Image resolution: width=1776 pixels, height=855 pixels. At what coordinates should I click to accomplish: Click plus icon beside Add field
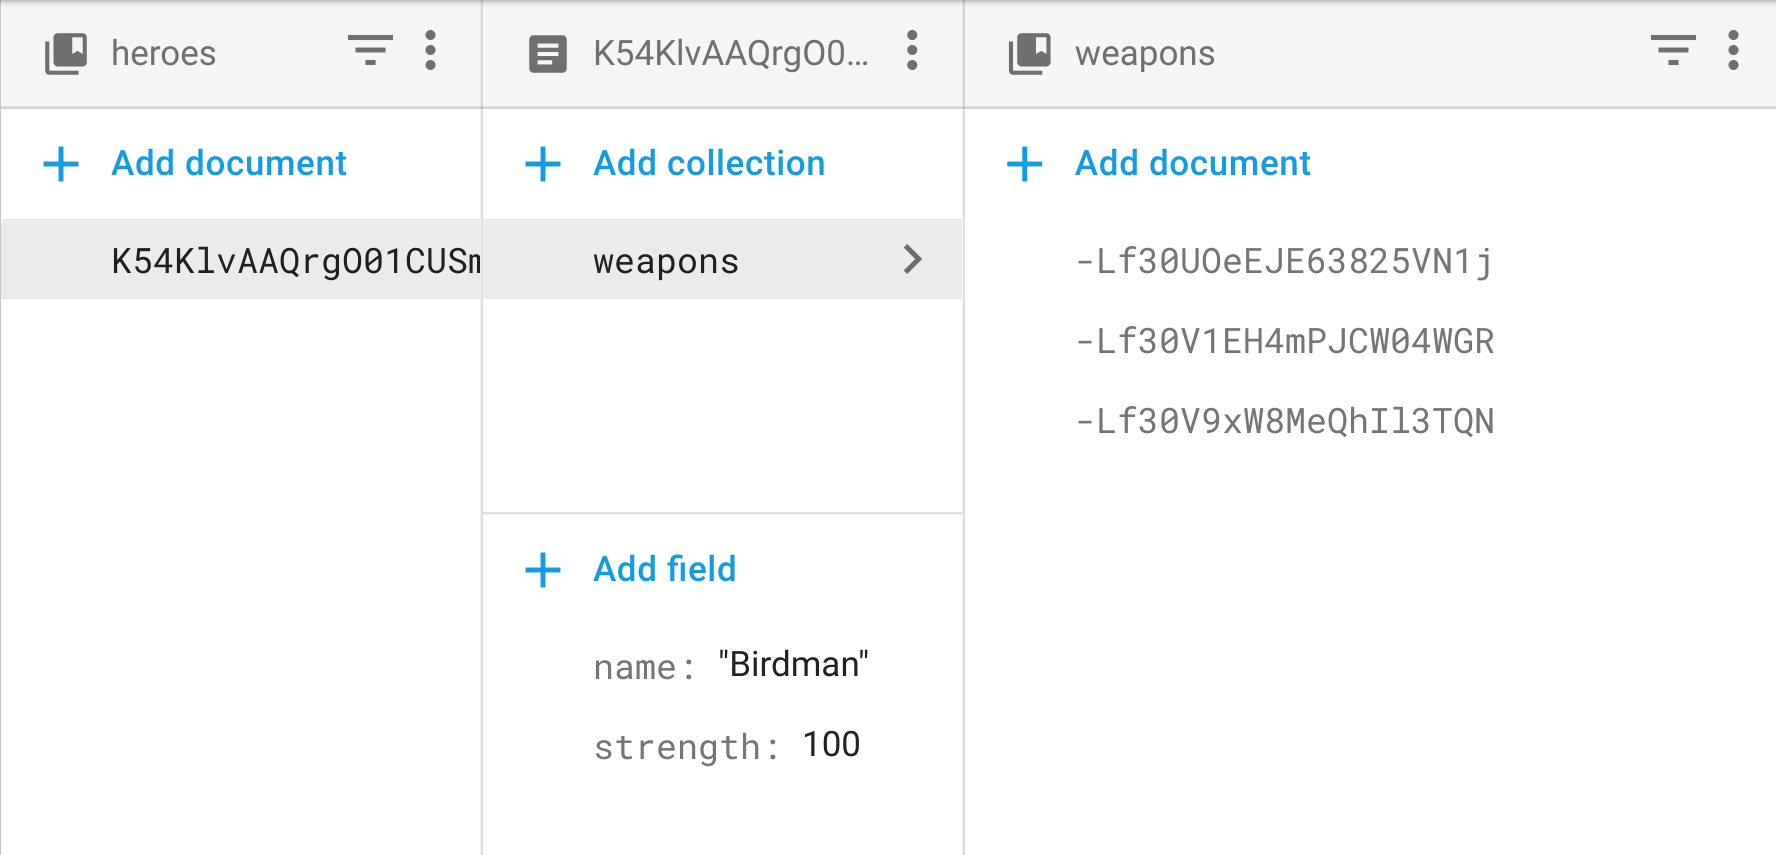click(543, 570)
